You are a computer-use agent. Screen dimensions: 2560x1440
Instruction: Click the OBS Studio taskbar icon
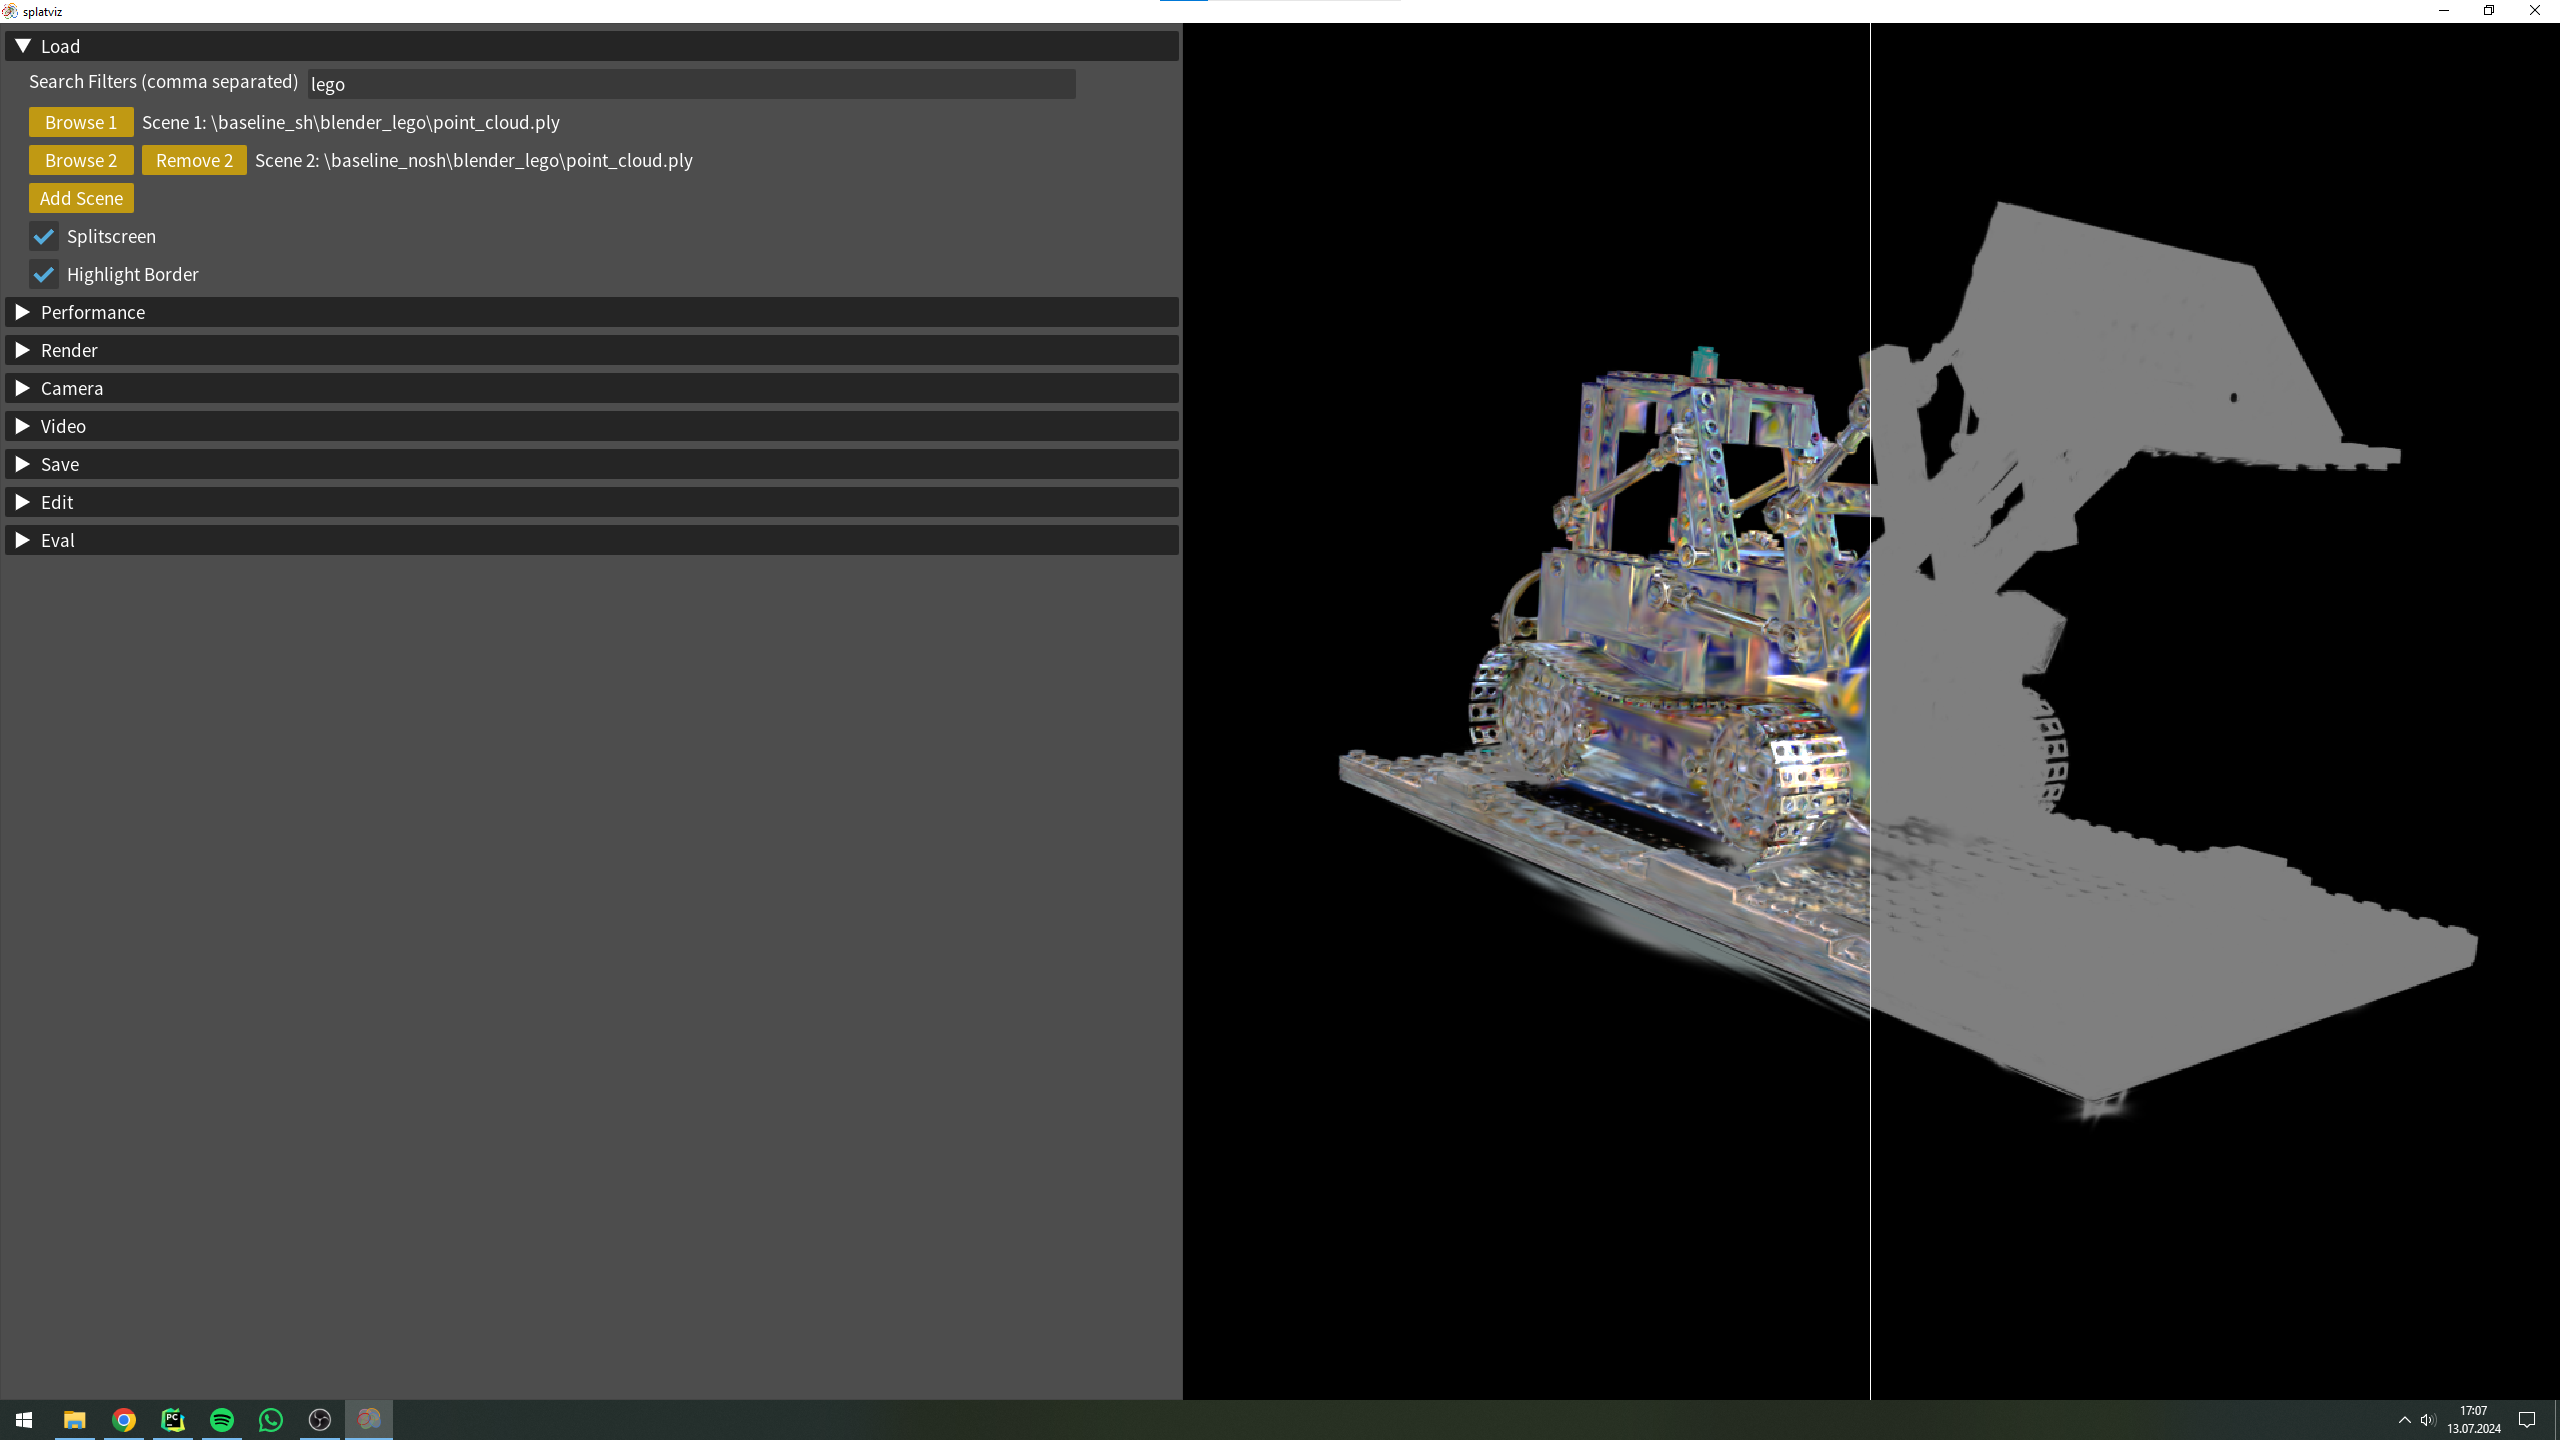pyautogui.click(x=320, y=1420)
